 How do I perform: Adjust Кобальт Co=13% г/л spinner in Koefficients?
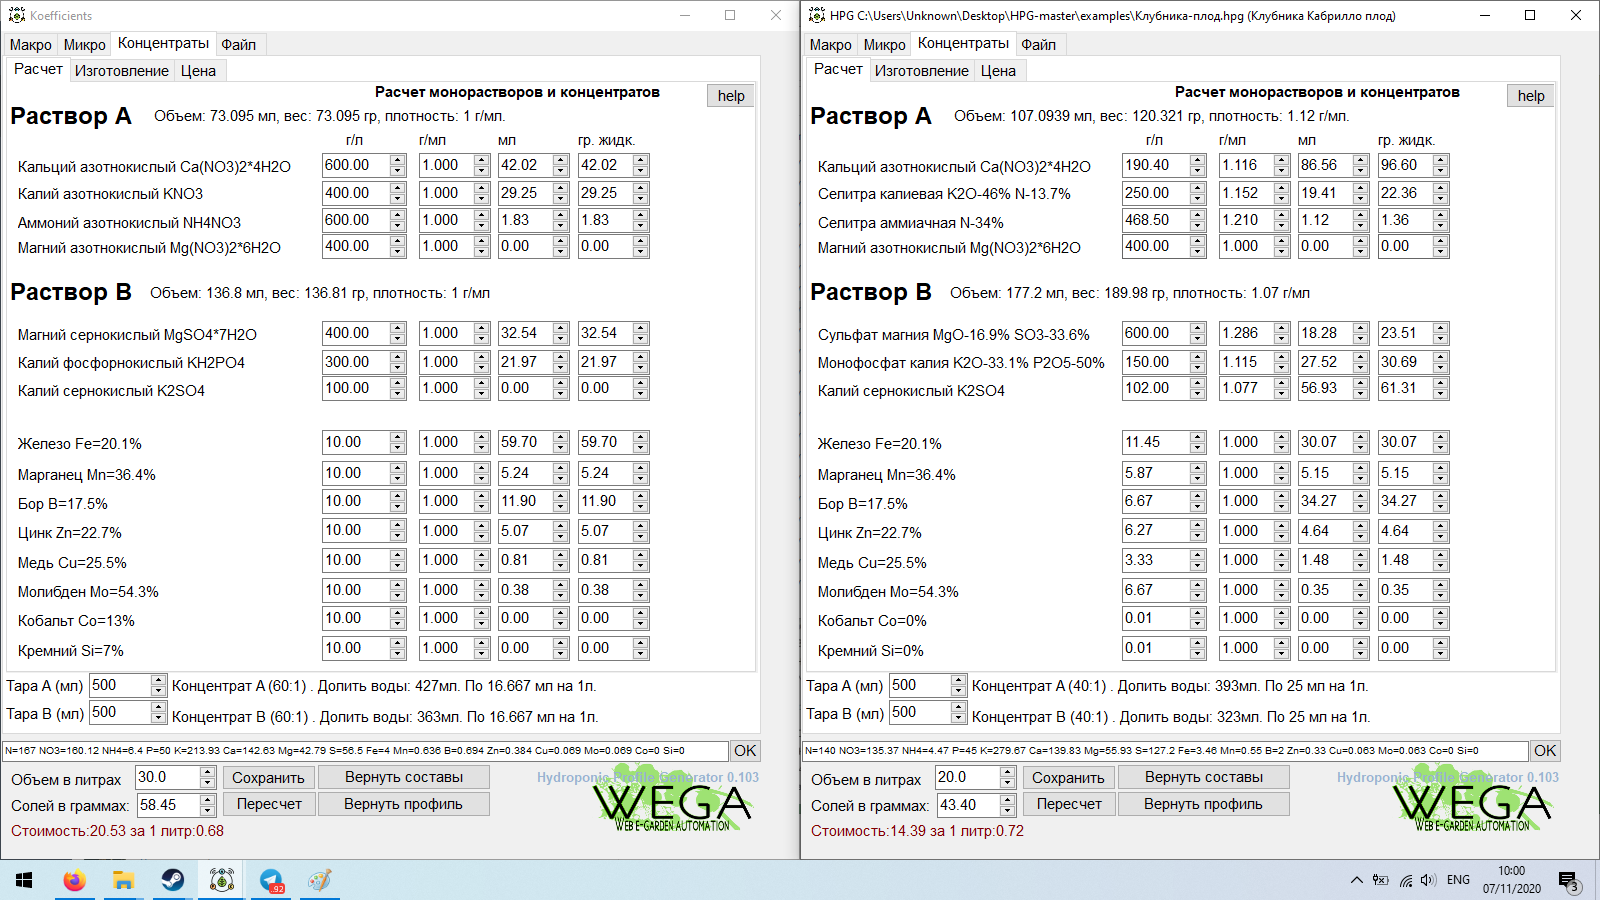pyautogui.click(x=398, y=619)
